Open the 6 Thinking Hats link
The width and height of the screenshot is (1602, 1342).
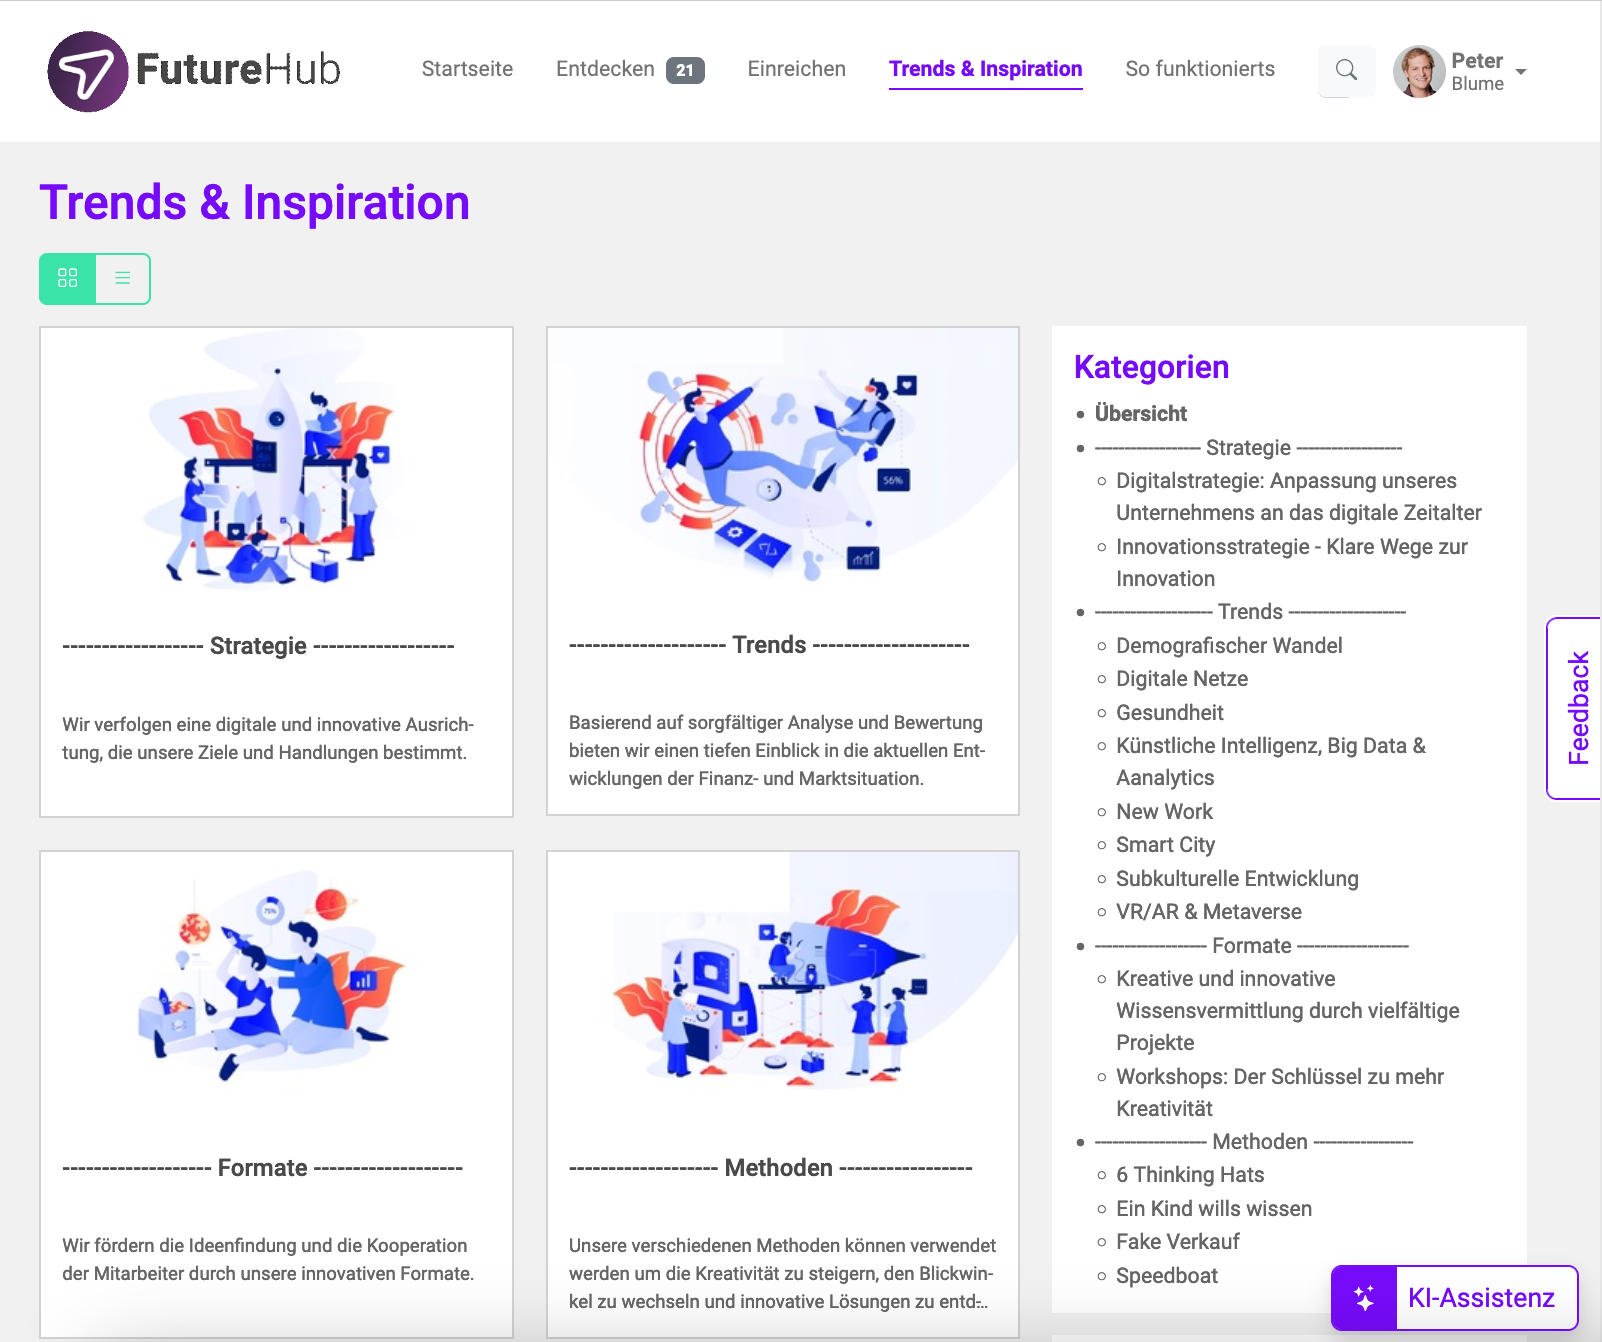click(1190, 1175)
